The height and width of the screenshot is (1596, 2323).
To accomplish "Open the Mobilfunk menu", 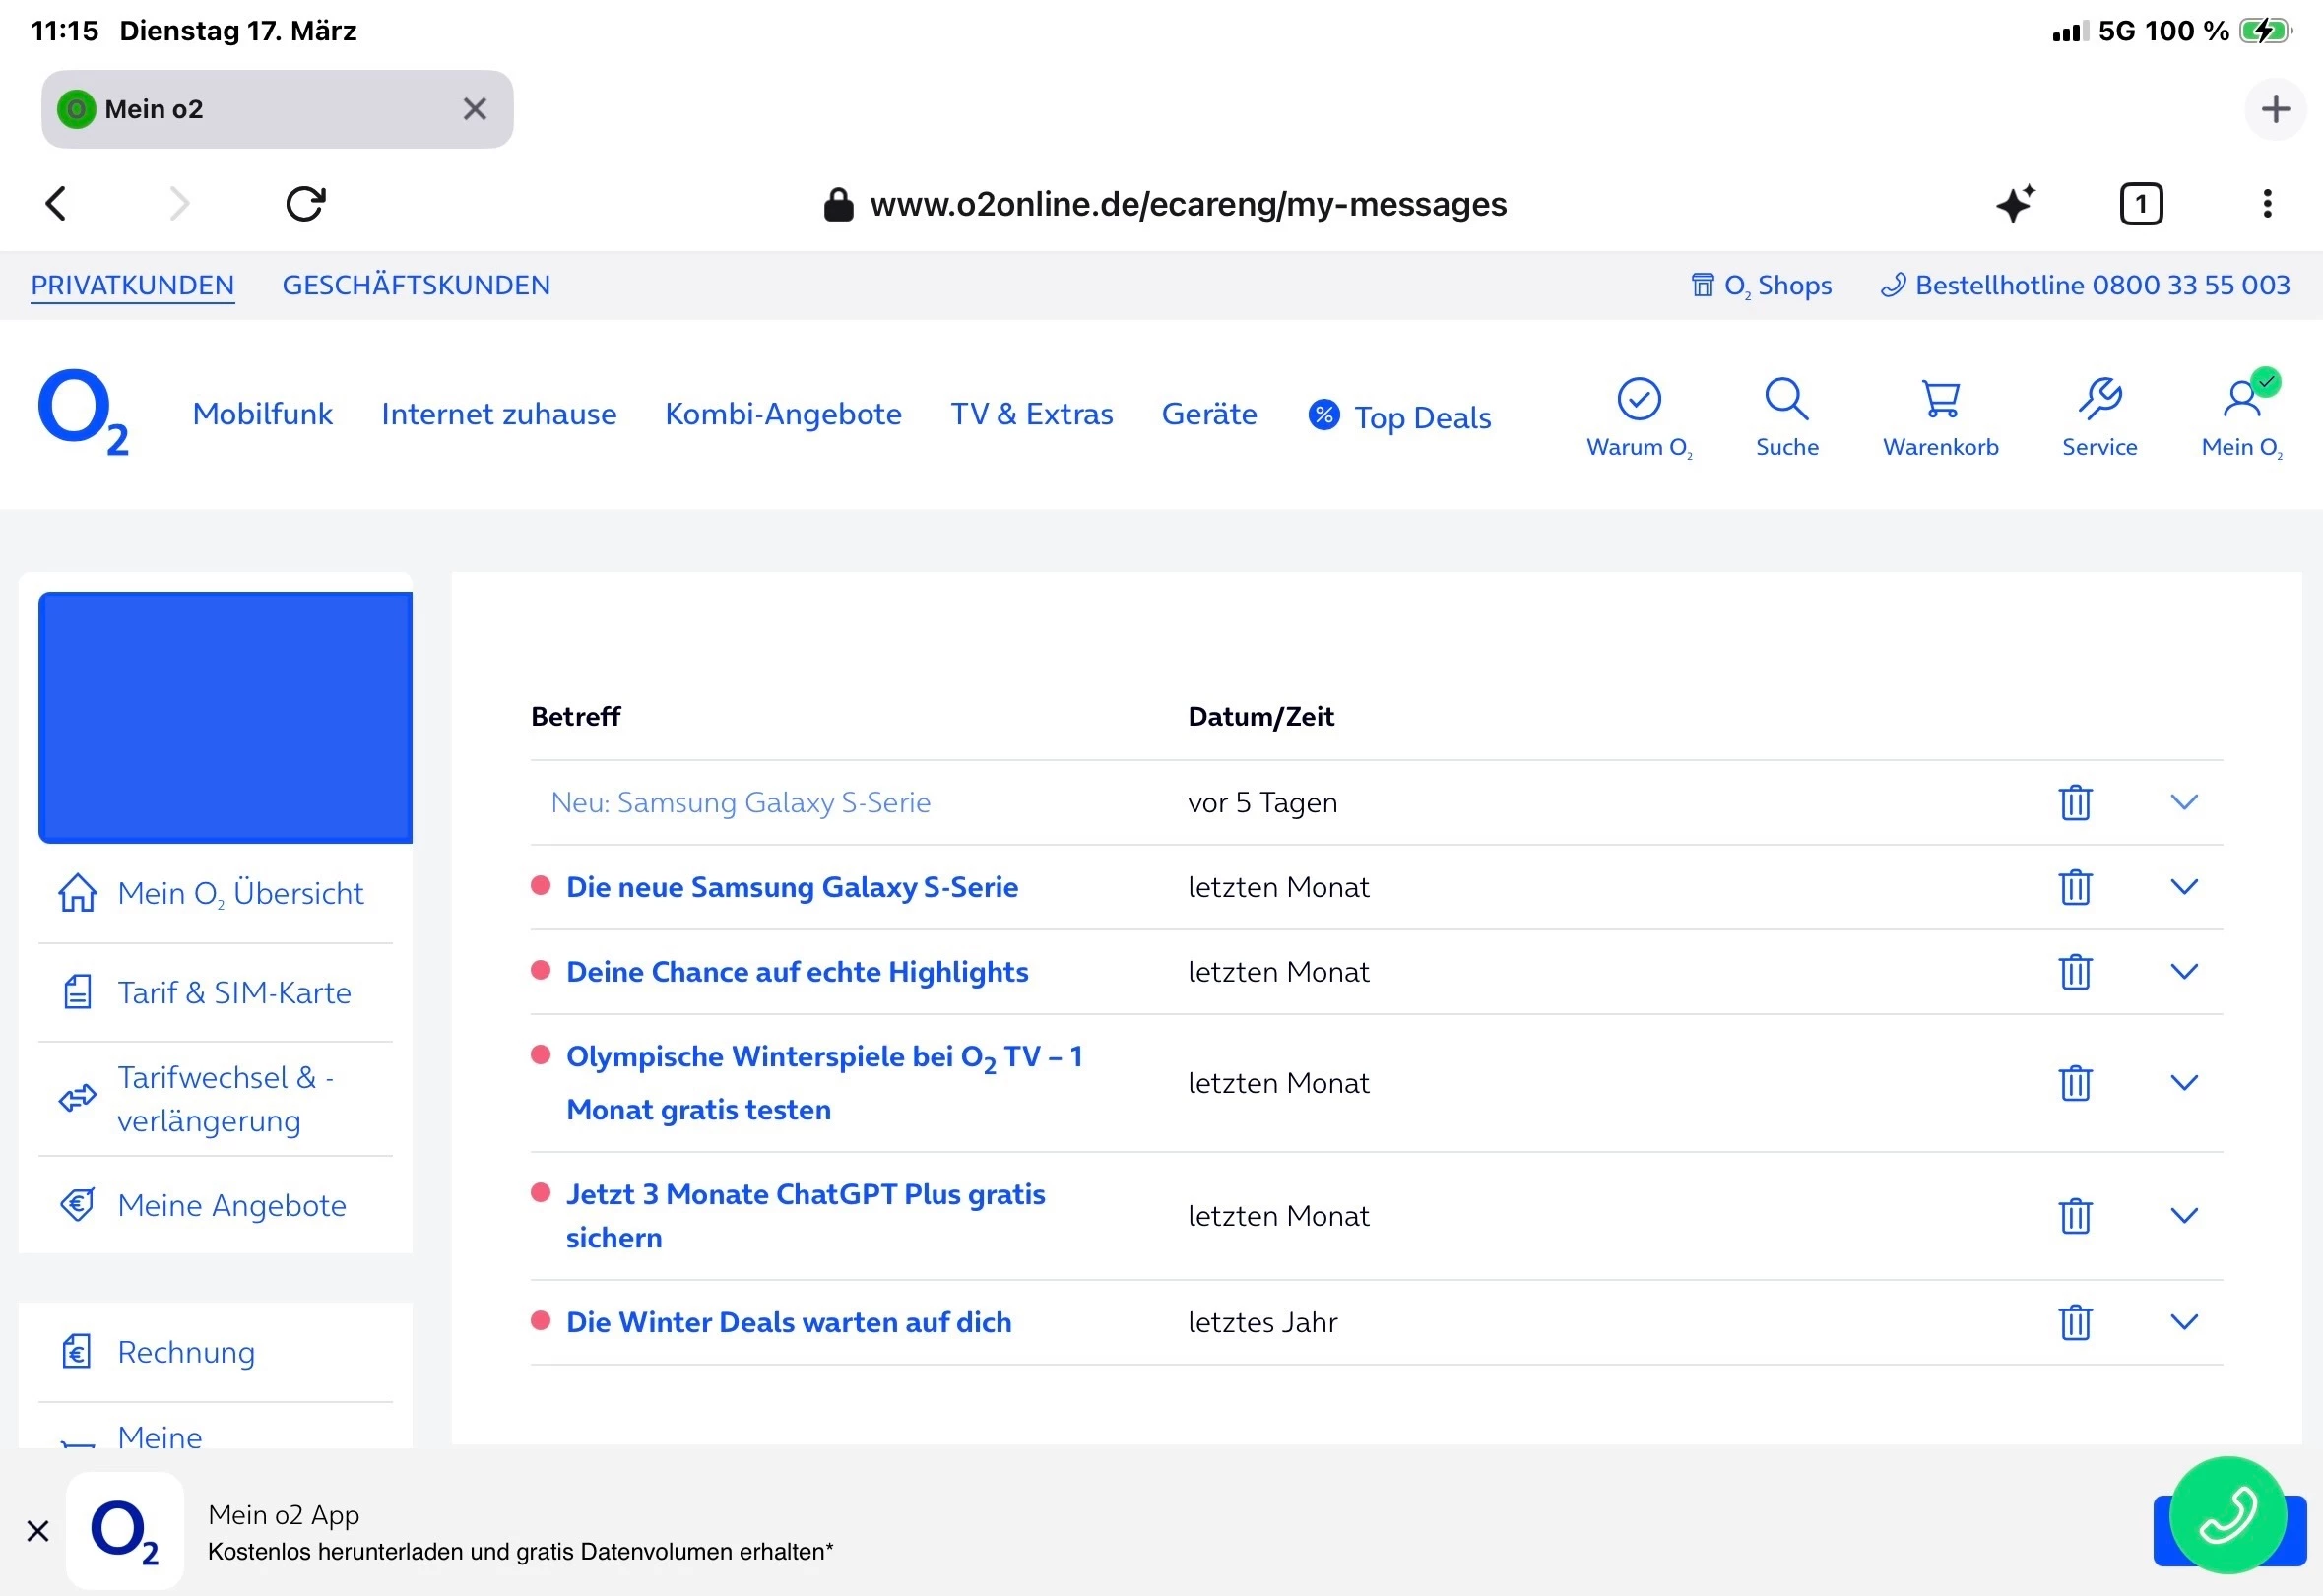I will 262,414.
